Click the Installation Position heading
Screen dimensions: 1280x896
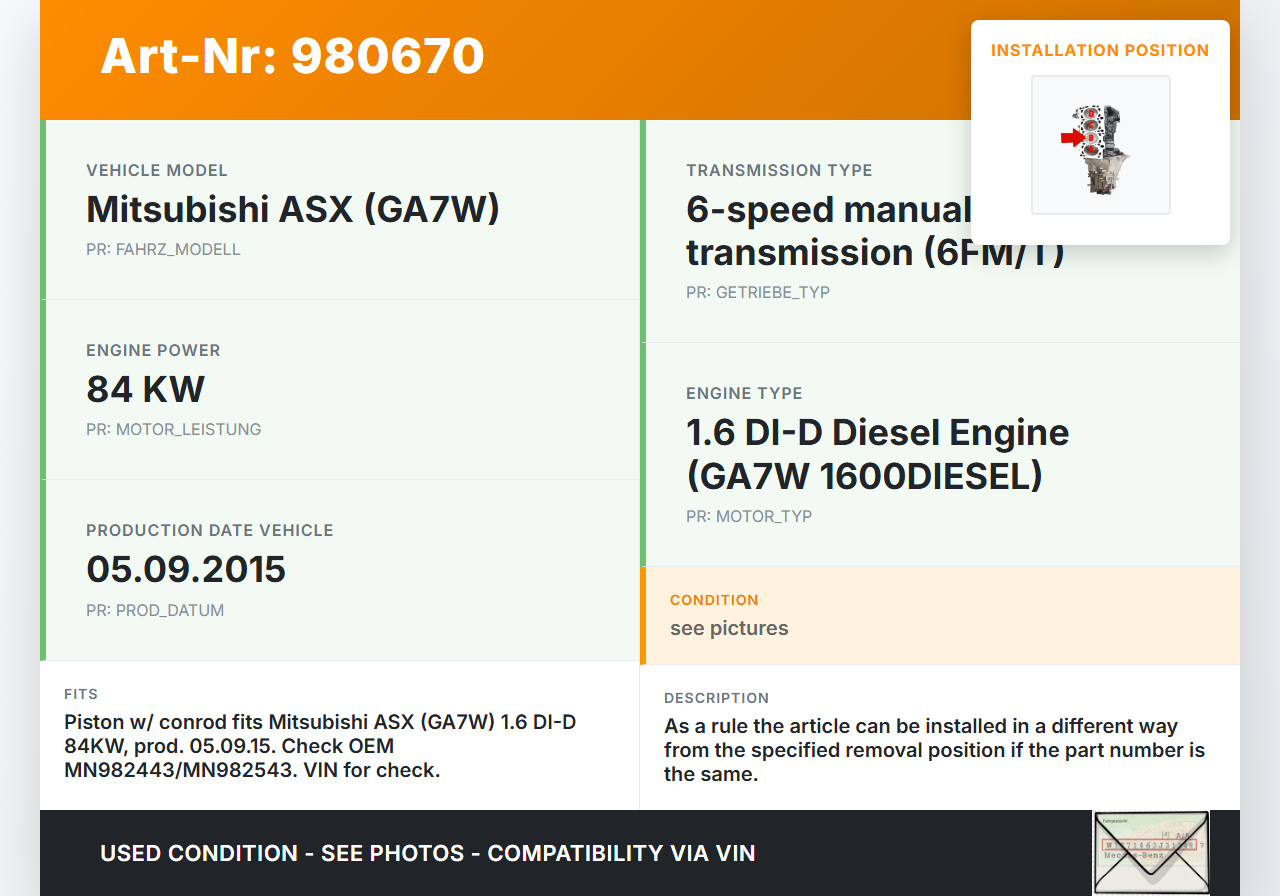(x=1099, y=50)
